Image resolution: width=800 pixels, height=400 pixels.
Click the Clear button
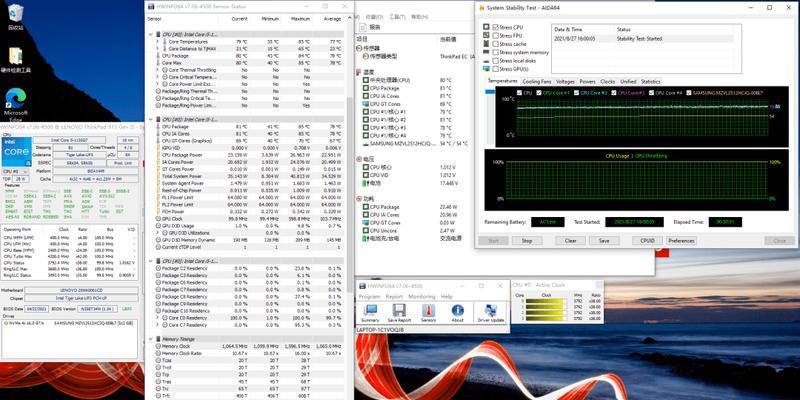tap(570, 240)
